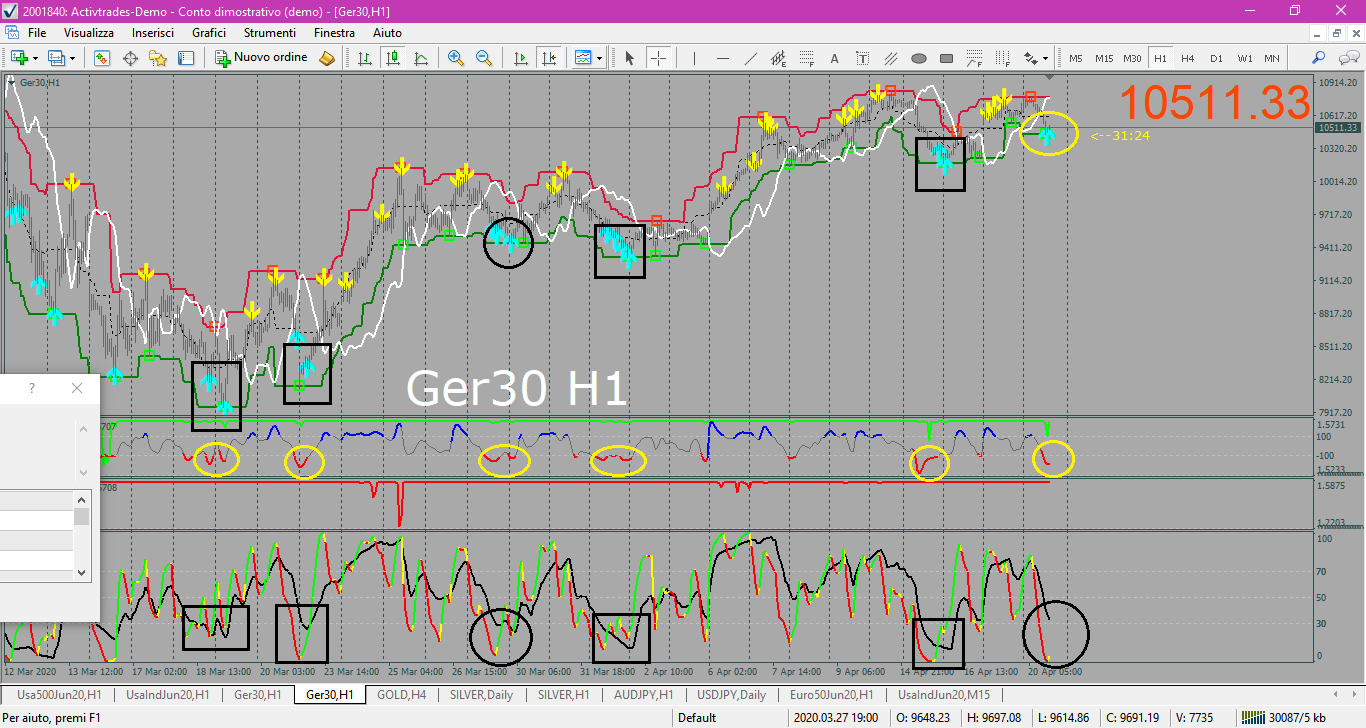Select the ellipse drawing tool

click(x=919, y=58)
